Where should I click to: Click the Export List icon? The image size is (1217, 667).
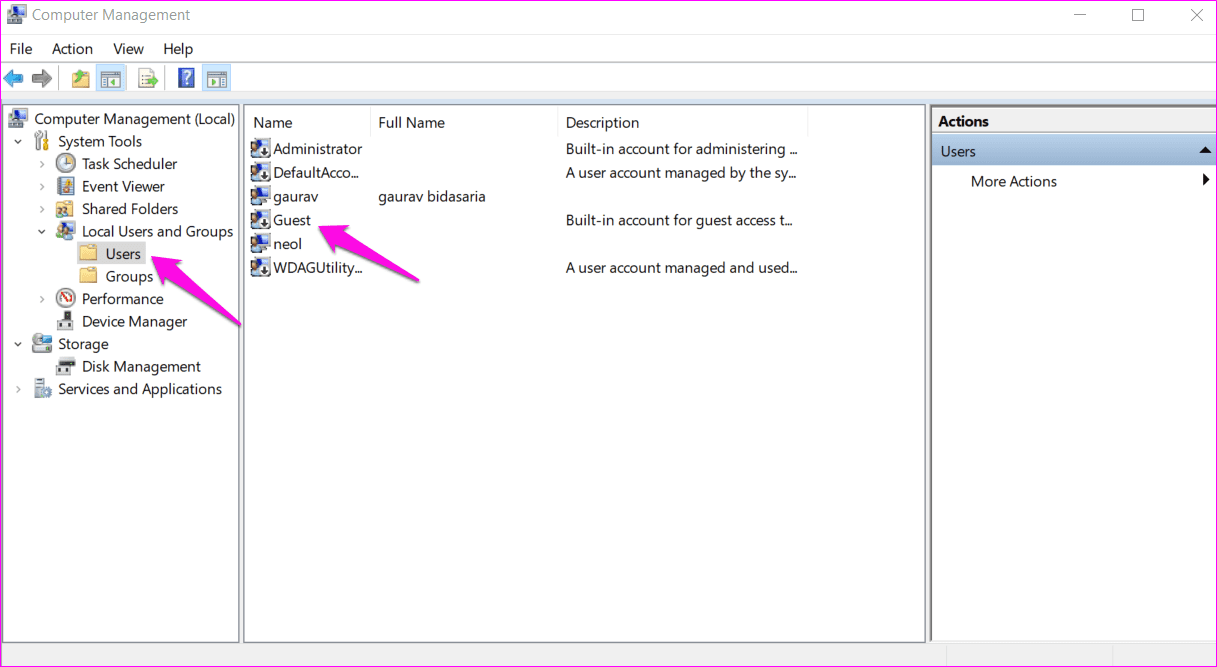pyautogui.click(x=145, y=78)
